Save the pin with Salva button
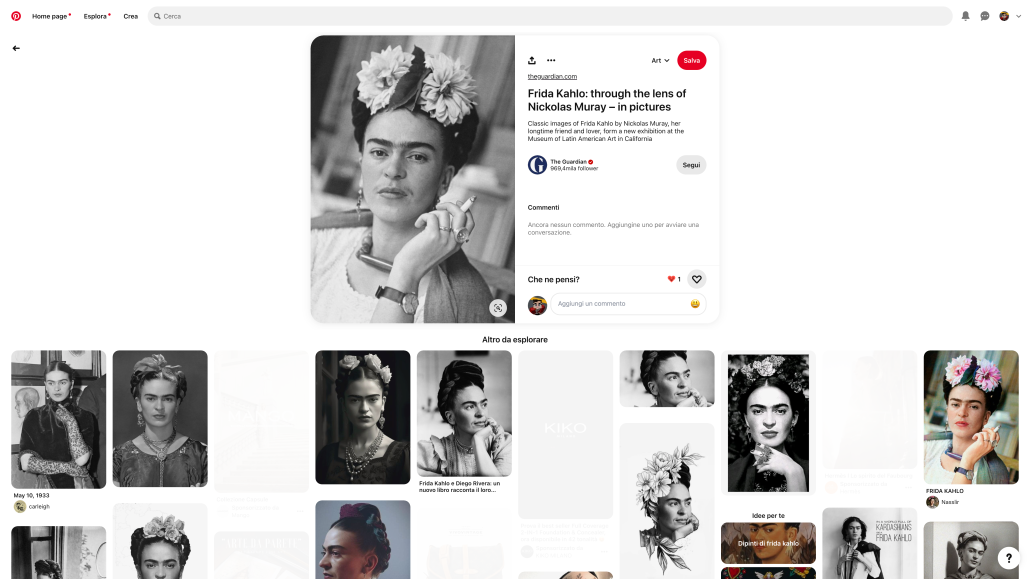1030x579 pixels. tap(692, 60)
